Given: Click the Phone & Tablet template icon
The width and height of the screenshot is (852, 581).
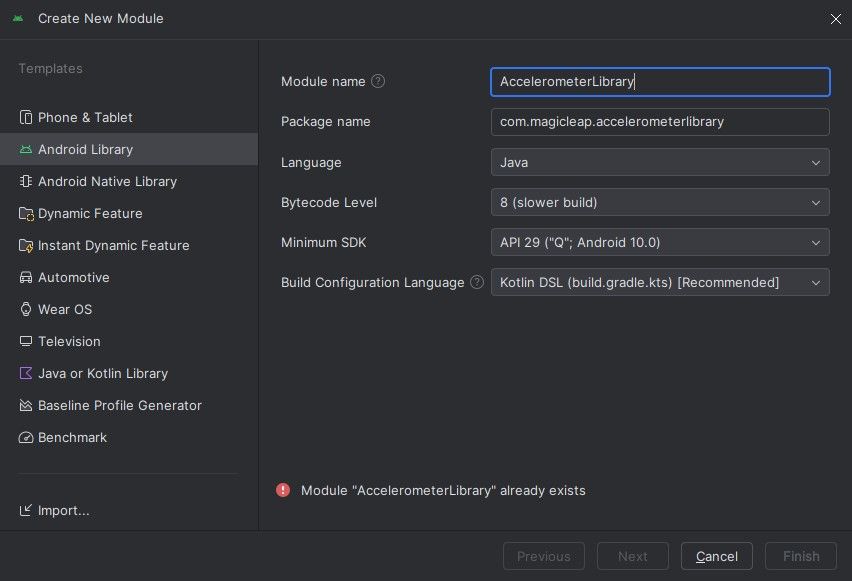Looking at the screenshot, I should (x=26, y=117).
